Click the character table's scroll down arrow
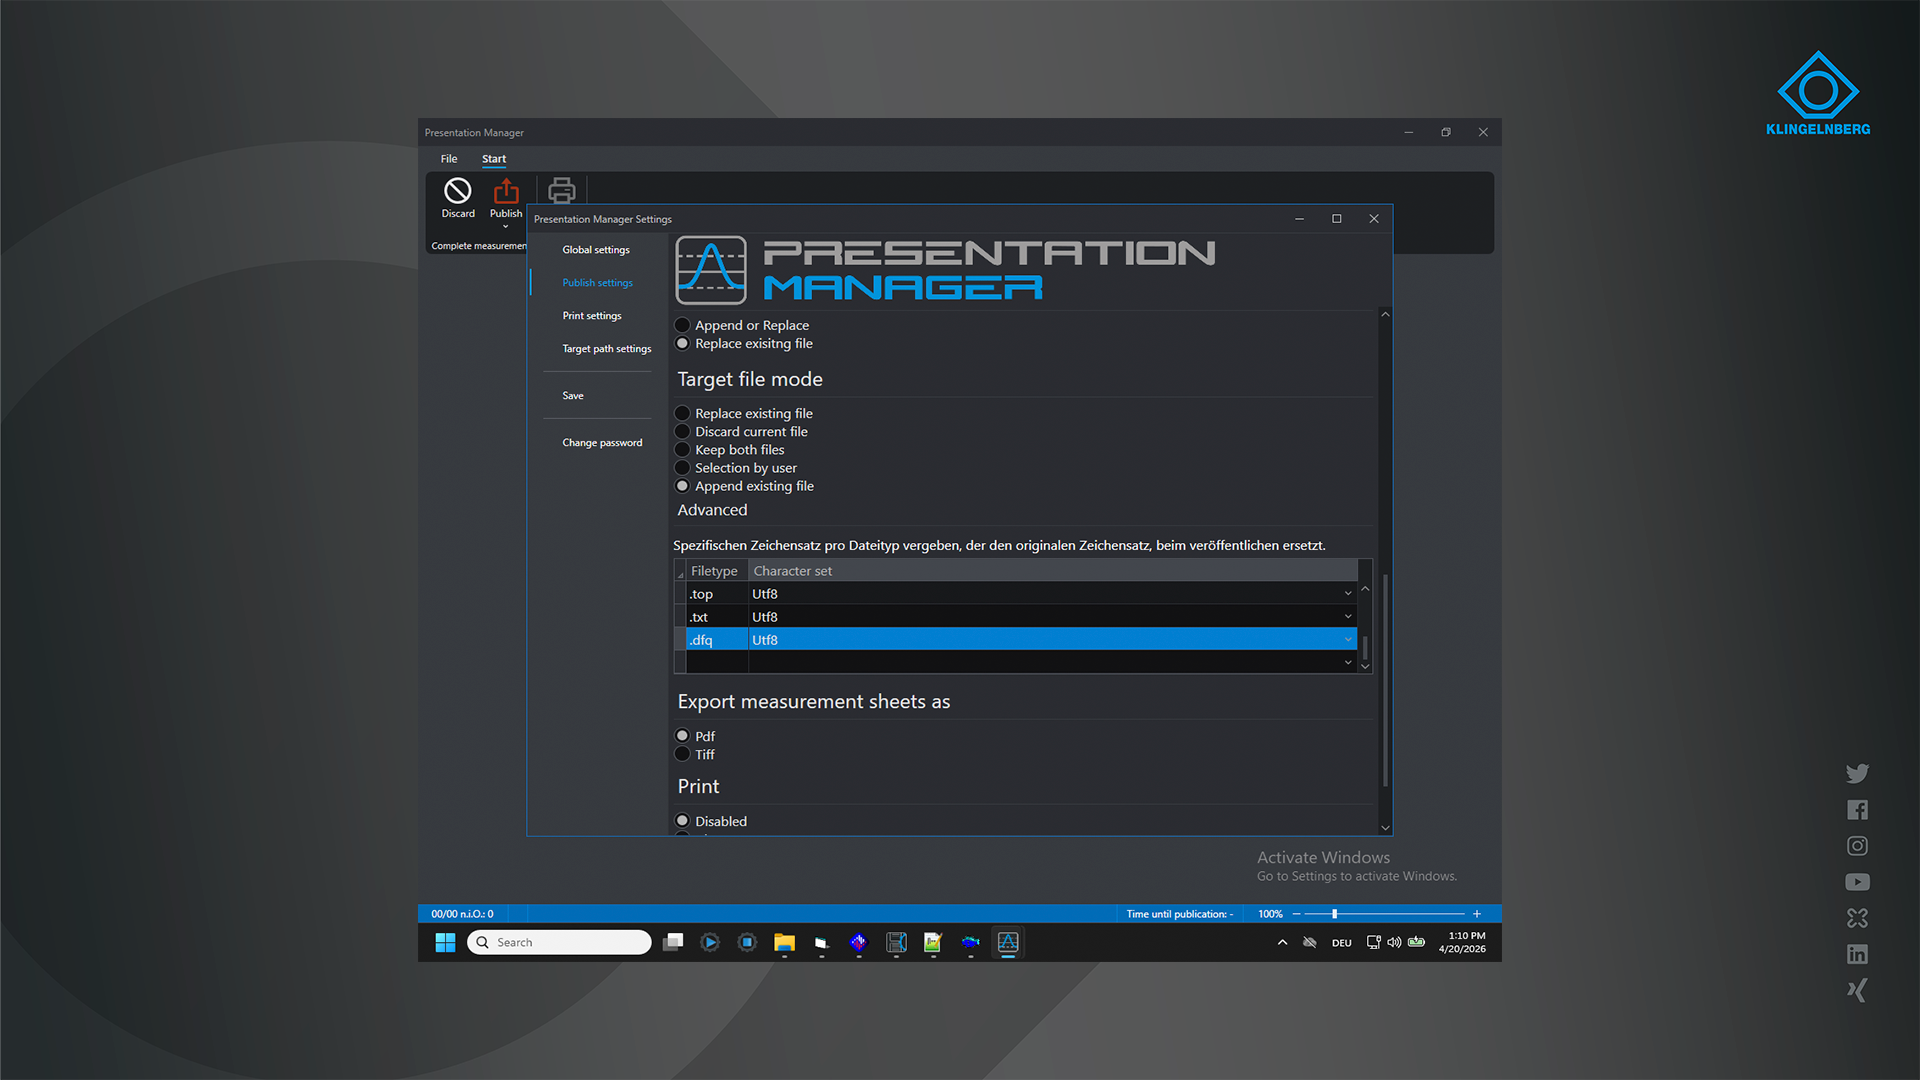 coord(1365,666)
